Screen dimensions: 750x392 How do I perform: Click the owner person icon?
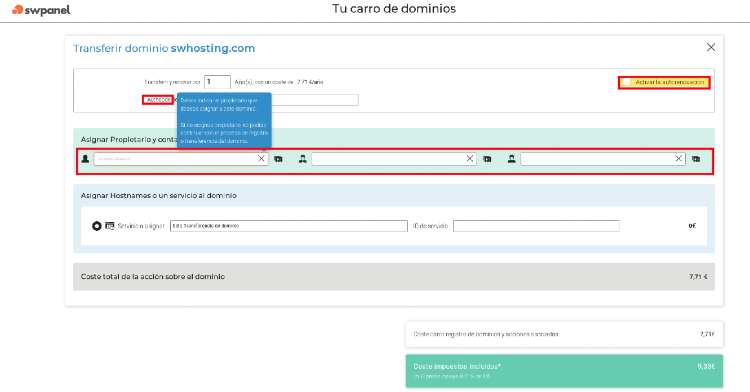coord(85,159)
